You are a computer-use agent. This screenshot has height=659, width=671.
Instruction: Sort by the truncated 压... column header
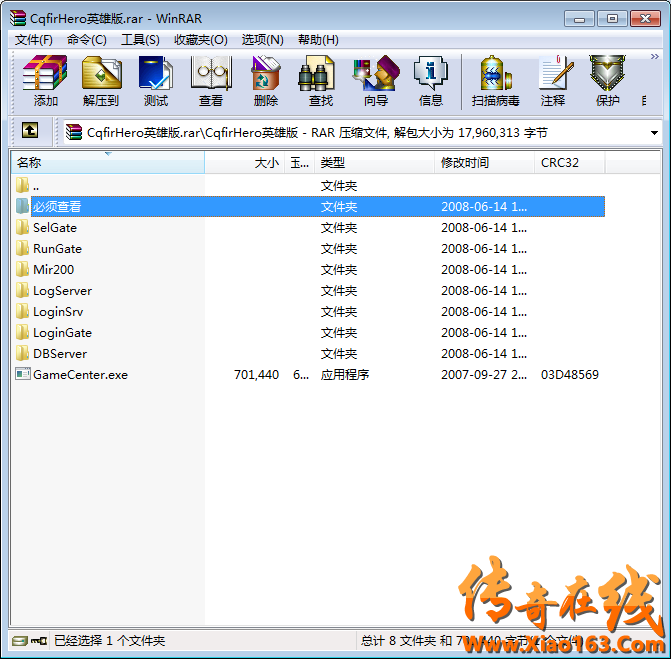click(x=300, y=163)
